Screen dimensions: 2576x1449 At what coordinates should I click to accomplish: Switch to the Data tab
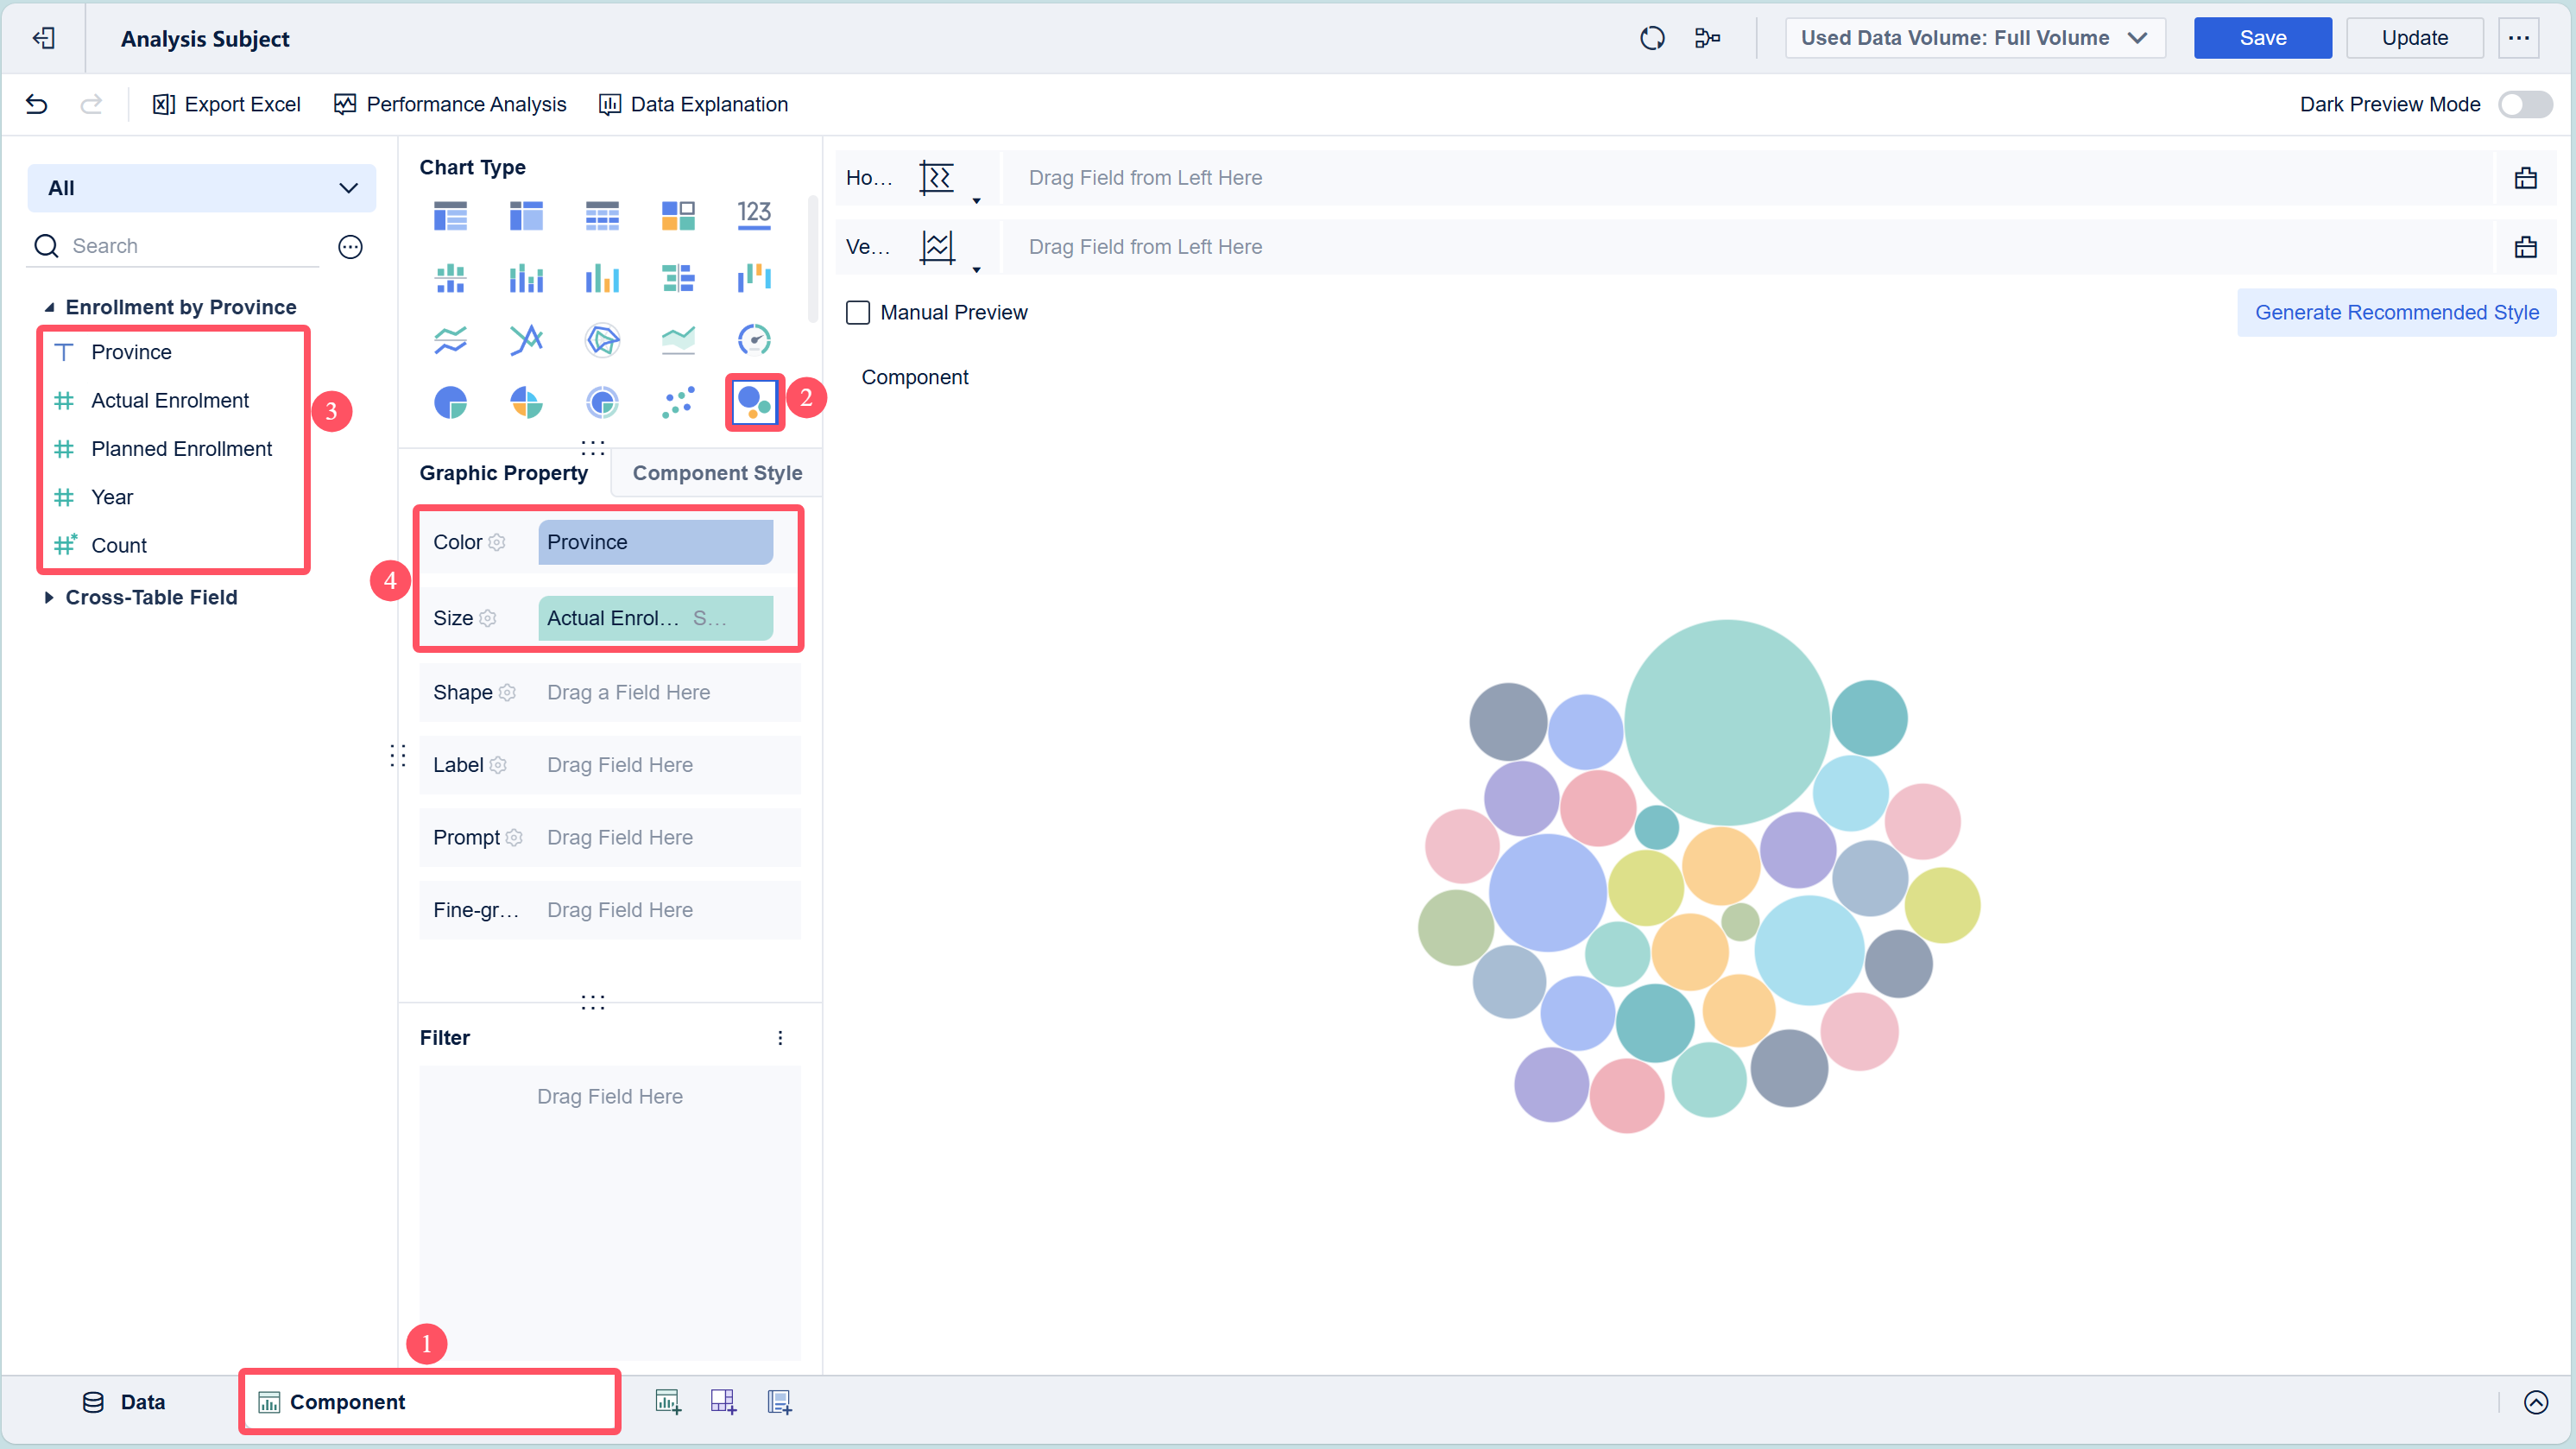(x=124, y=1402)
